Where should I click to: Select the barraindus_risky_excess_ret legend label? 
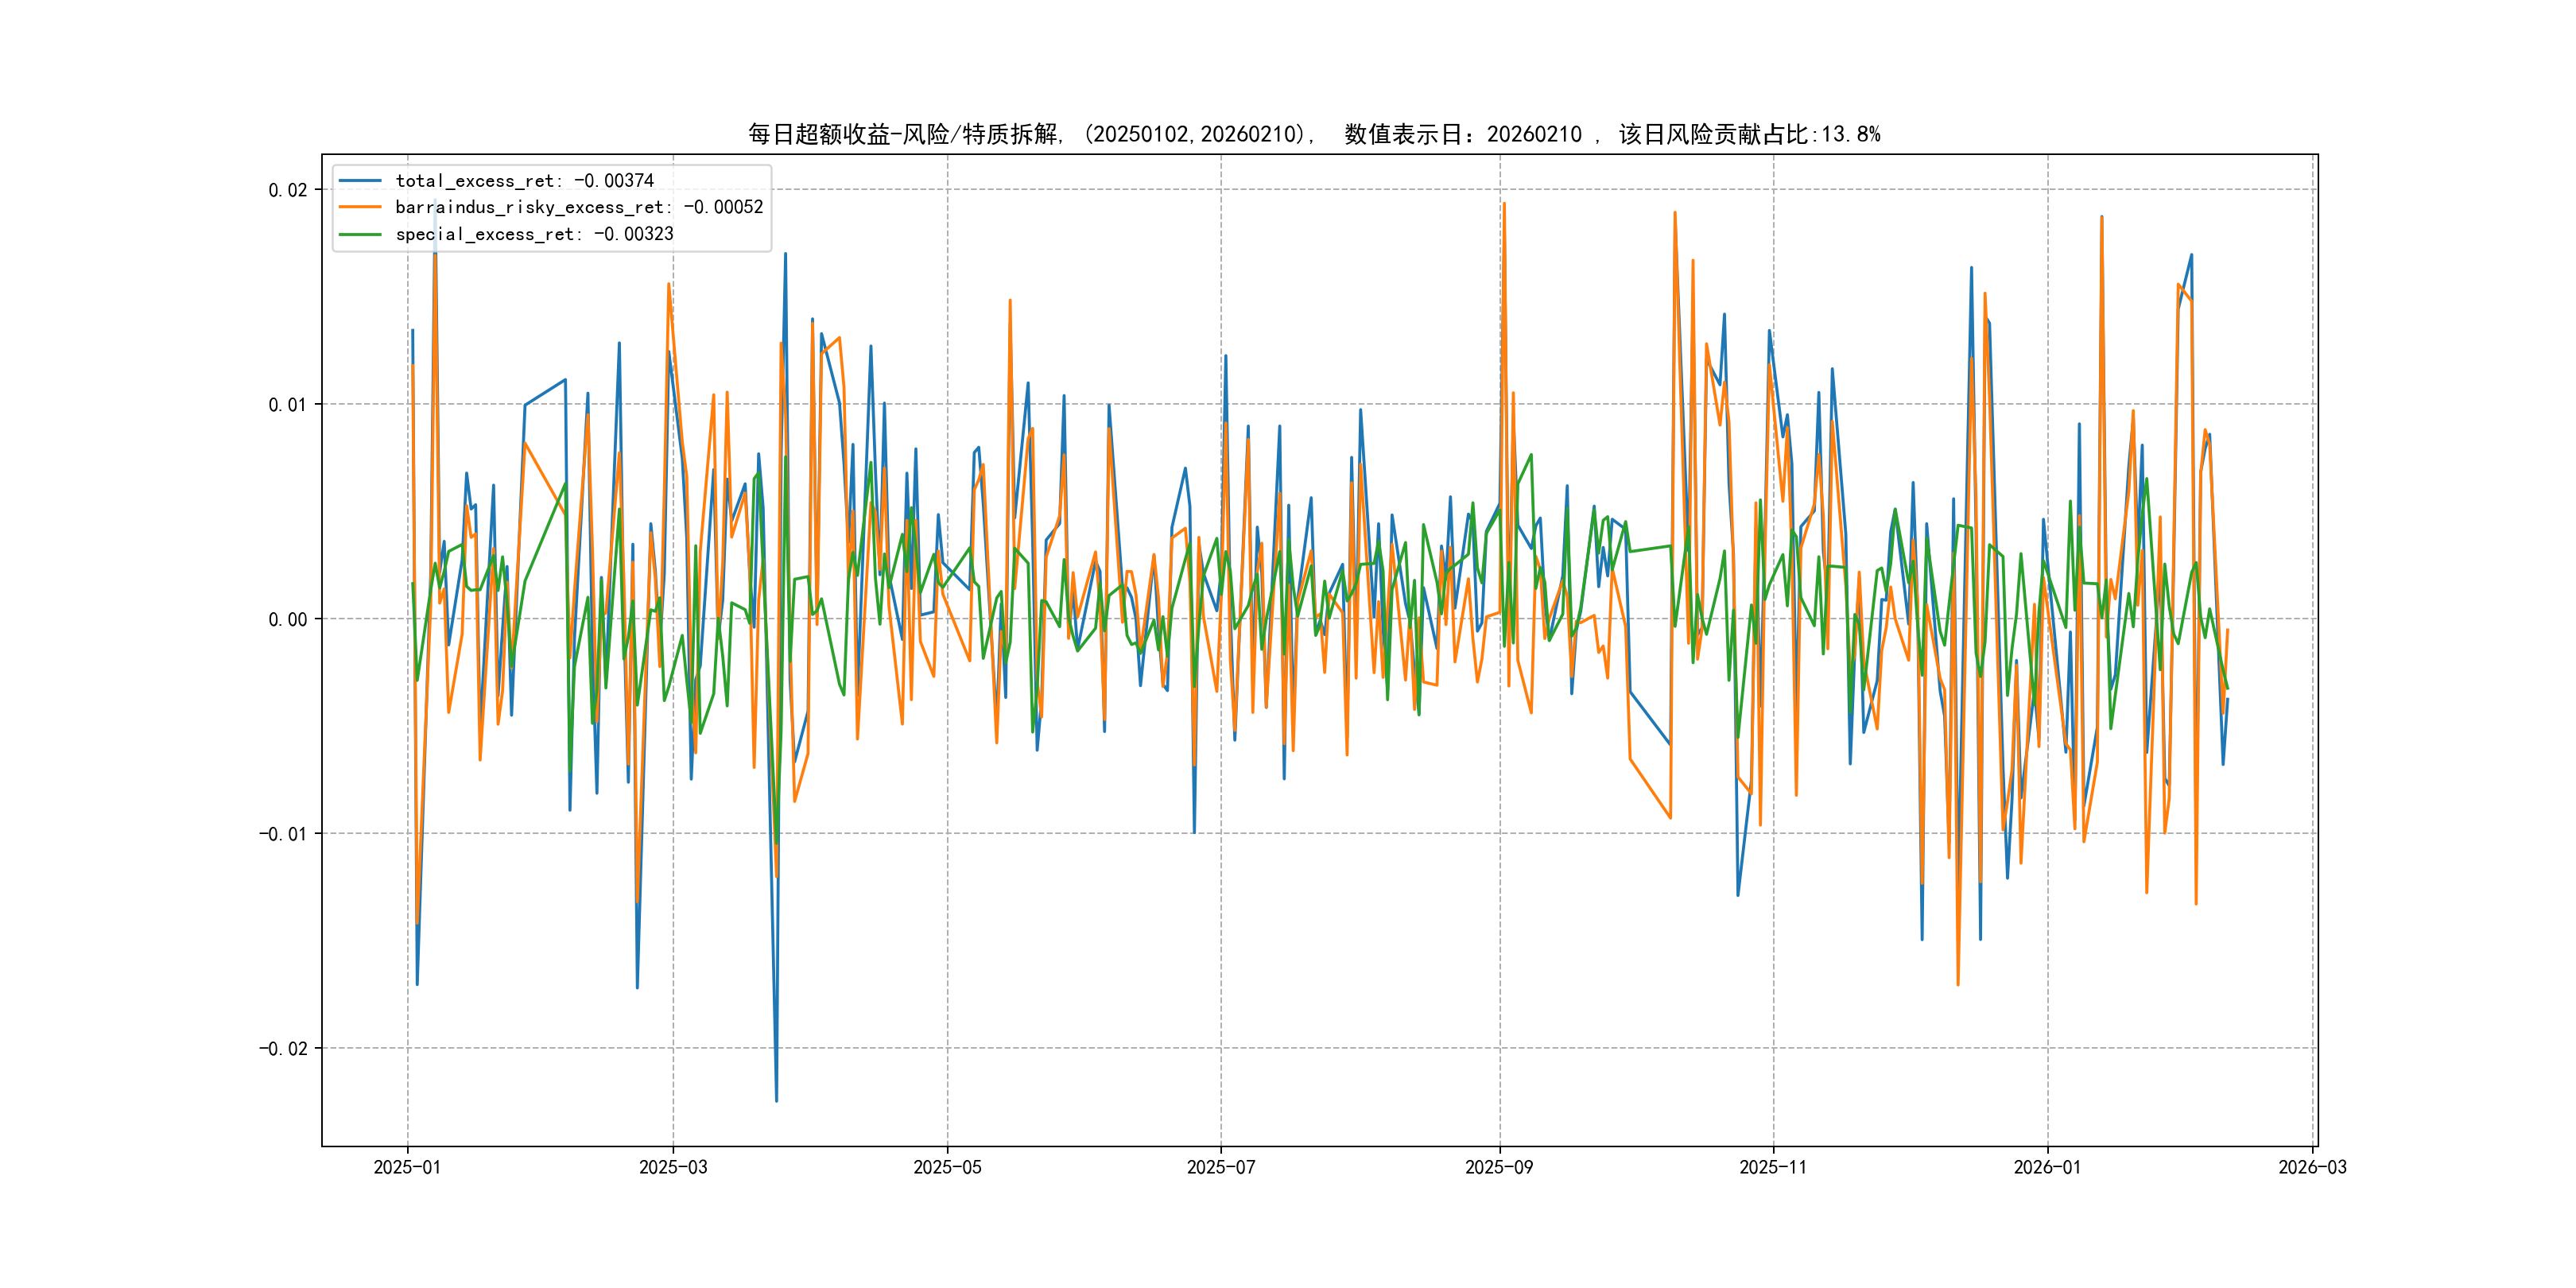point(579,207)
